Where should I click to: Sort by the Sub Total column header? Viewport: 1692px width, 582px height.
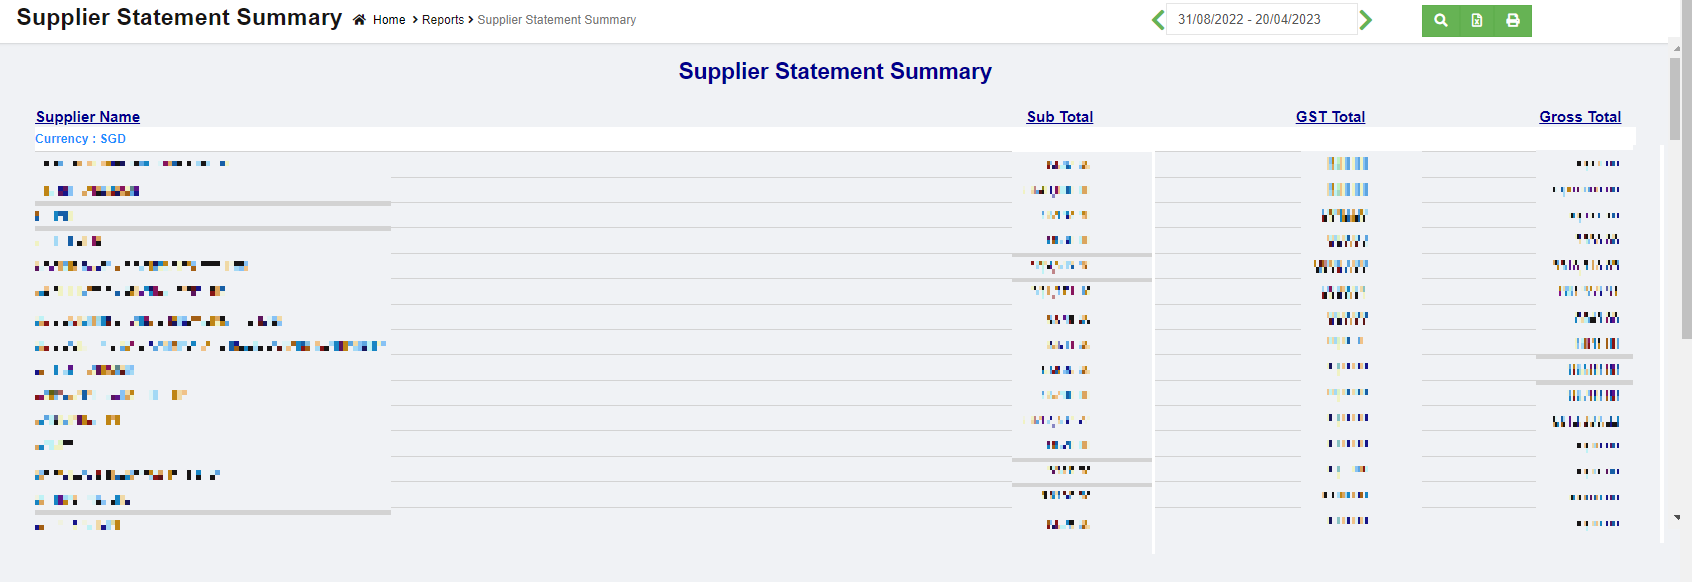(x=1060, y=117)
